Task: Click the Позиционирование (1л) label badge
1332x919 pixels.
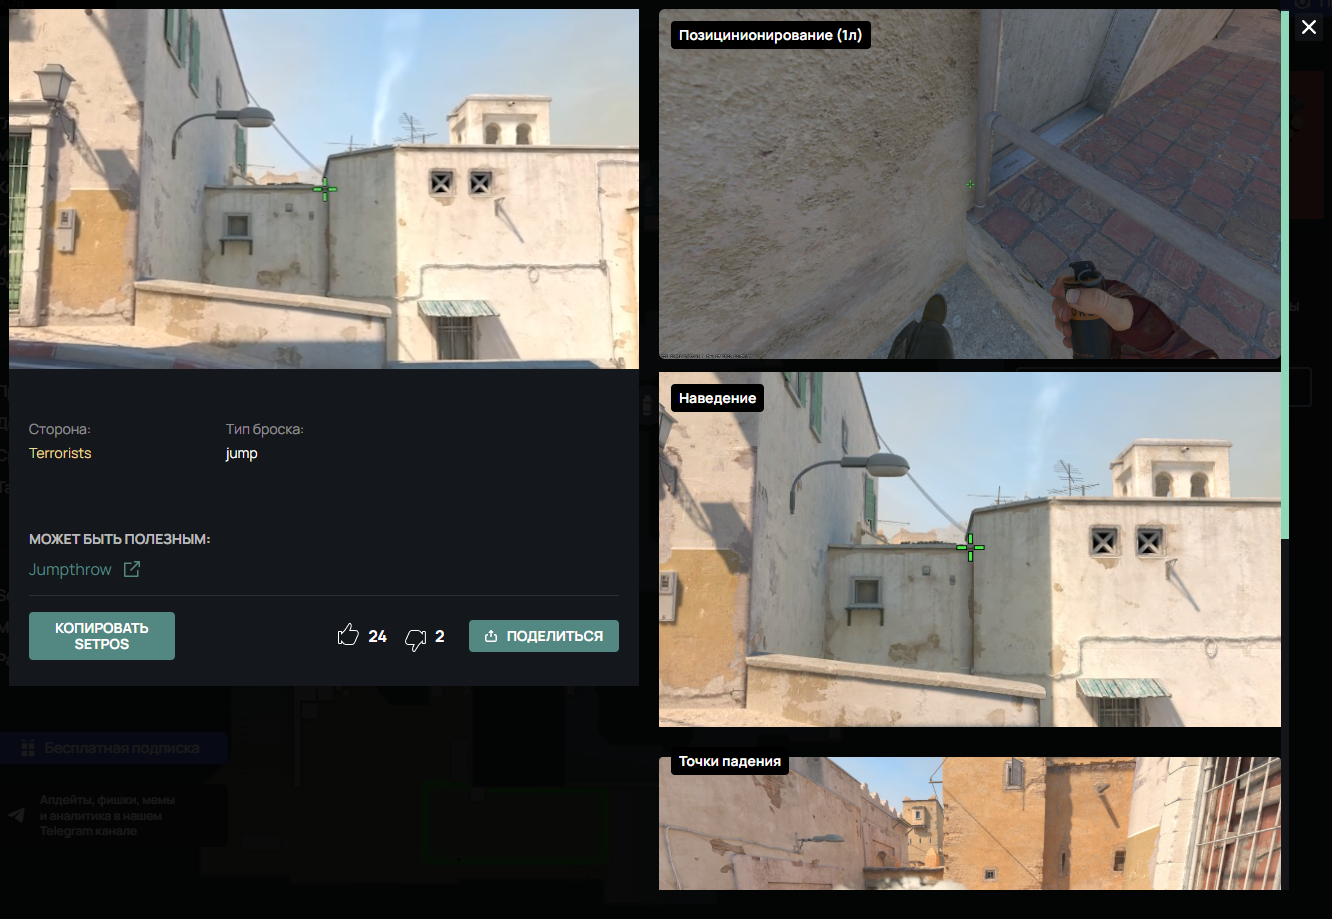Action: pos(770,35)
